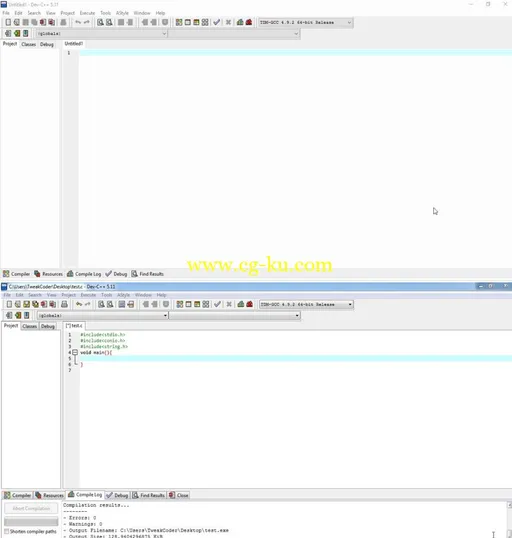Click New file icon in test.c window
The width and height of the screenshot is (512, 538).
9,304
